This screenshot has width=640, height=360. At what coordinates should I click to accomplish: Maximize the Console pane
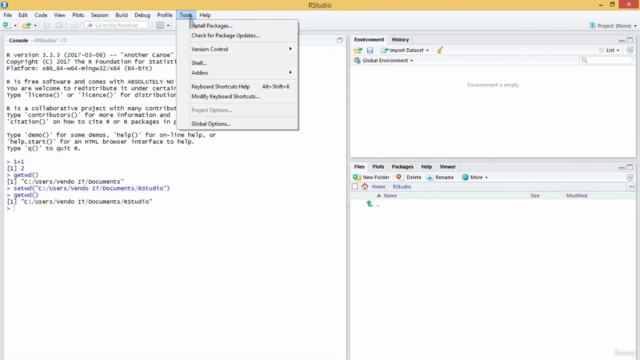pos(340,40)
